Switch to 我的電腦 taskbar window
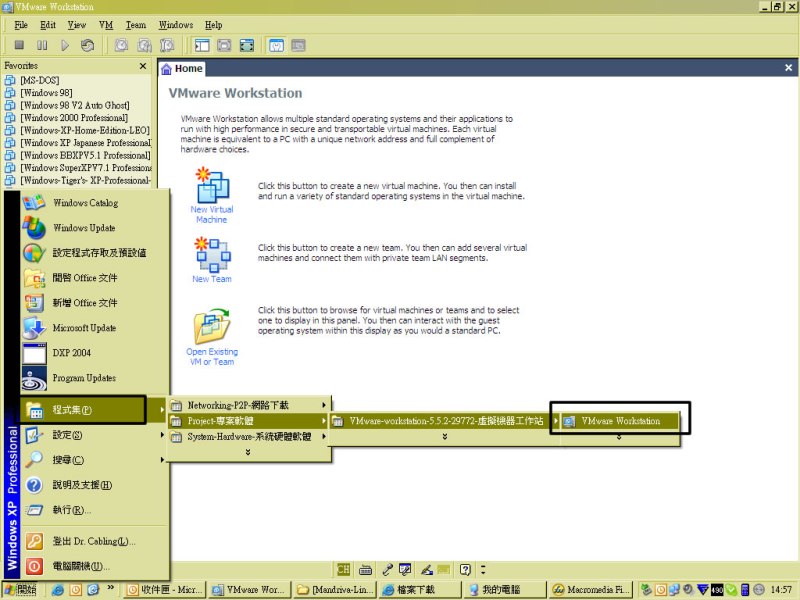Screen dimensions: 800x600 pos(506,590)
